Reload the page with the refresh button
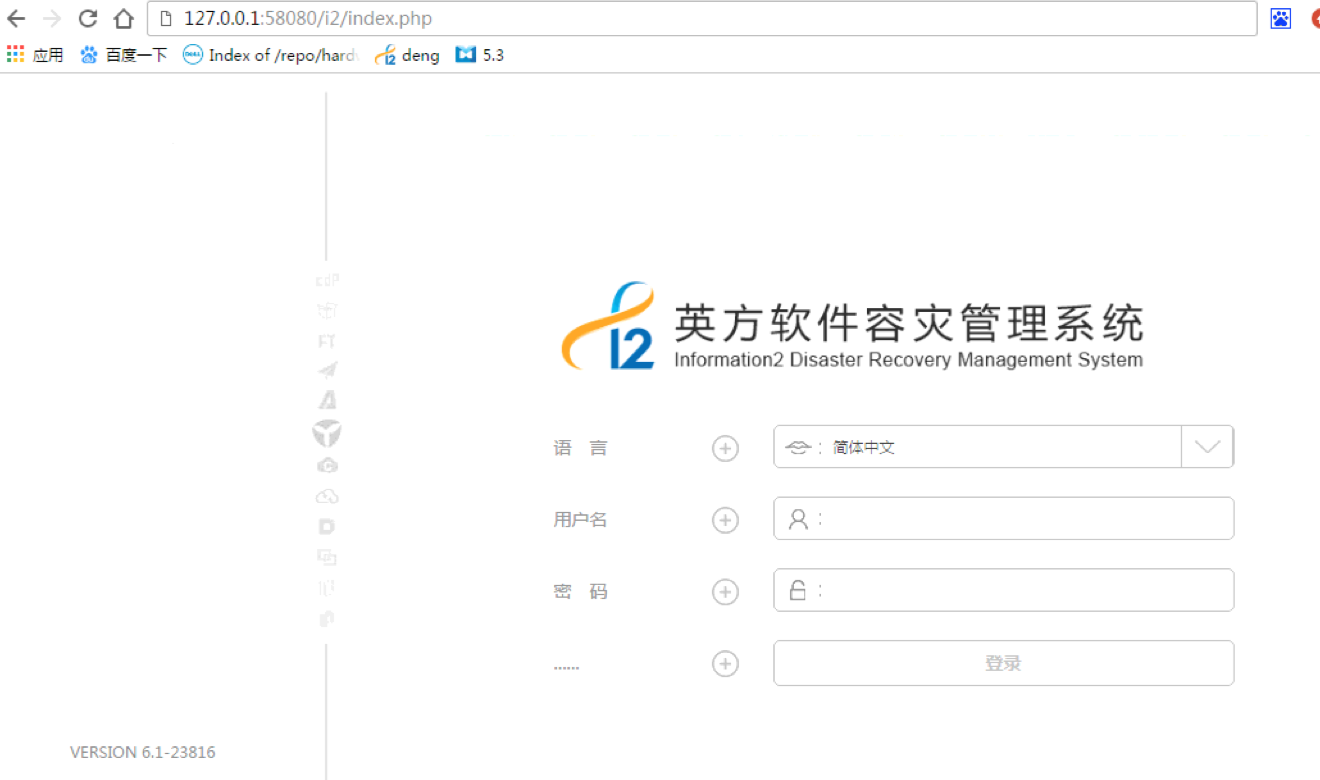Viewport: 1320px width, 780px height. pyautogui.click(x=88, y=18)
